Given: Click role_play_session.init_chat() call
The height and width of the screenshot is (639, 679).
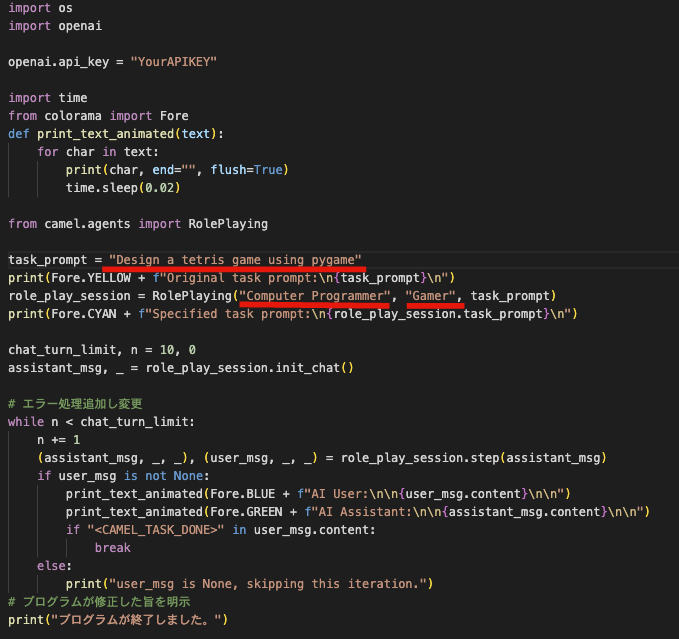Looking at the screenshot, I should click(x=249, y=368).
